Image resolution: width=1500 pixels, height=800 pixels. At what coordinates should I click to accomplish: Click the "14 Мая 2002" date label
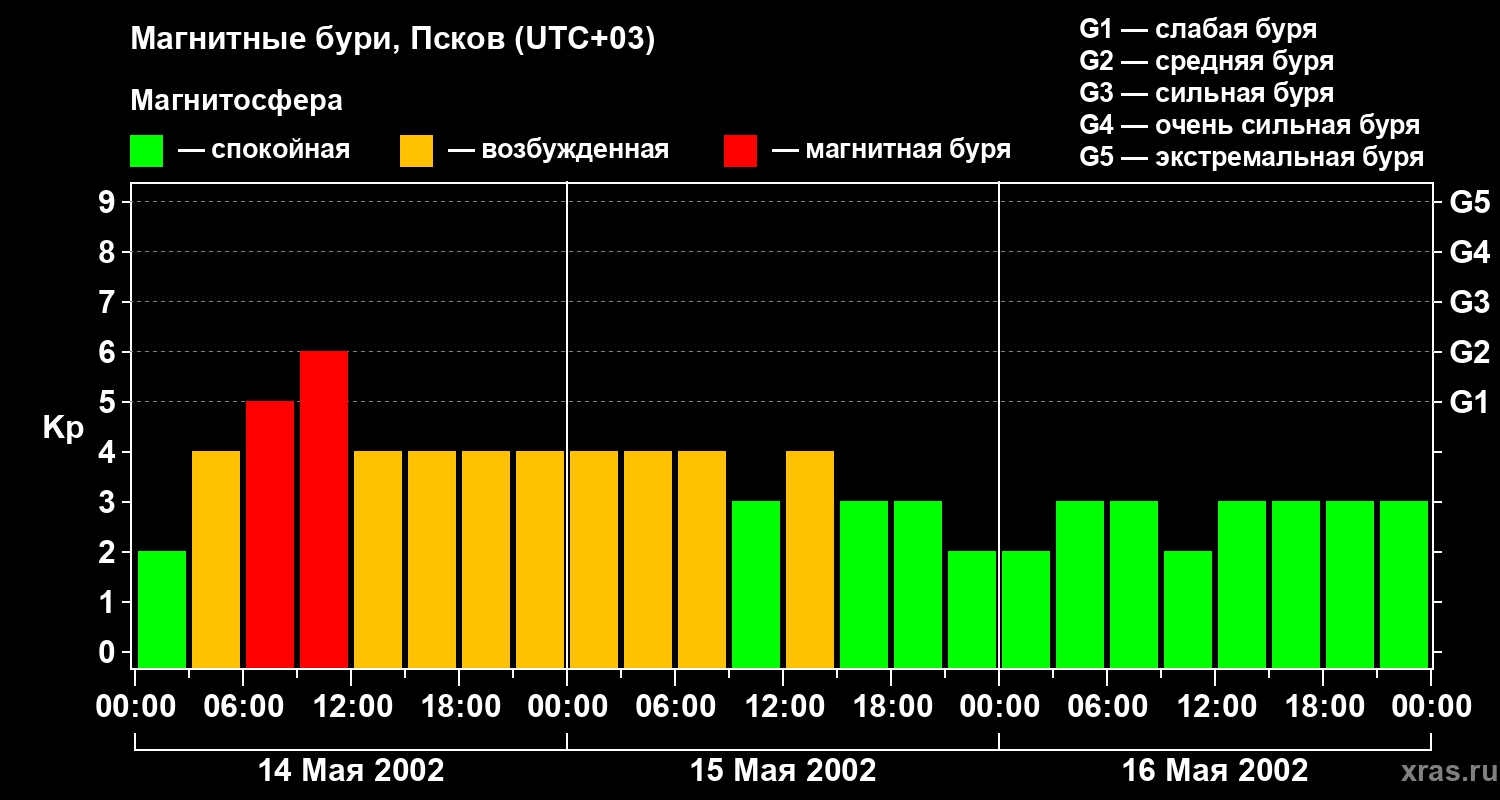pyautogui.click(x=351, y=771)
